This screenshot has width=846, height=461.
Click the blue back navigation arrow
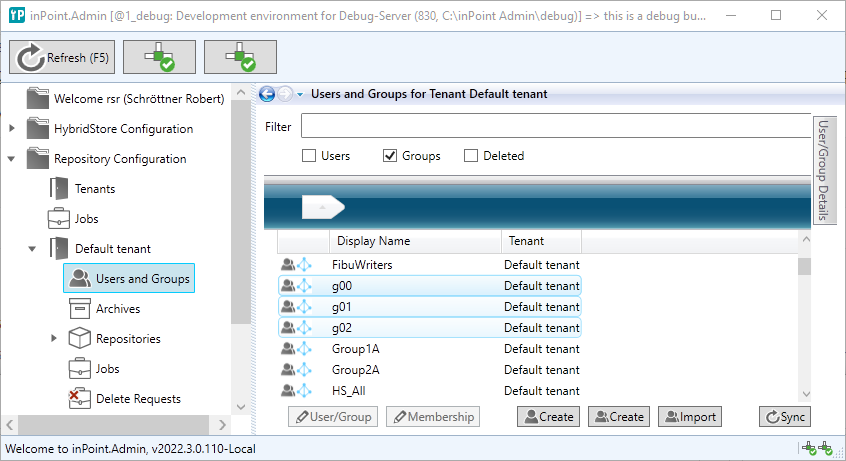tap(267, 94)
